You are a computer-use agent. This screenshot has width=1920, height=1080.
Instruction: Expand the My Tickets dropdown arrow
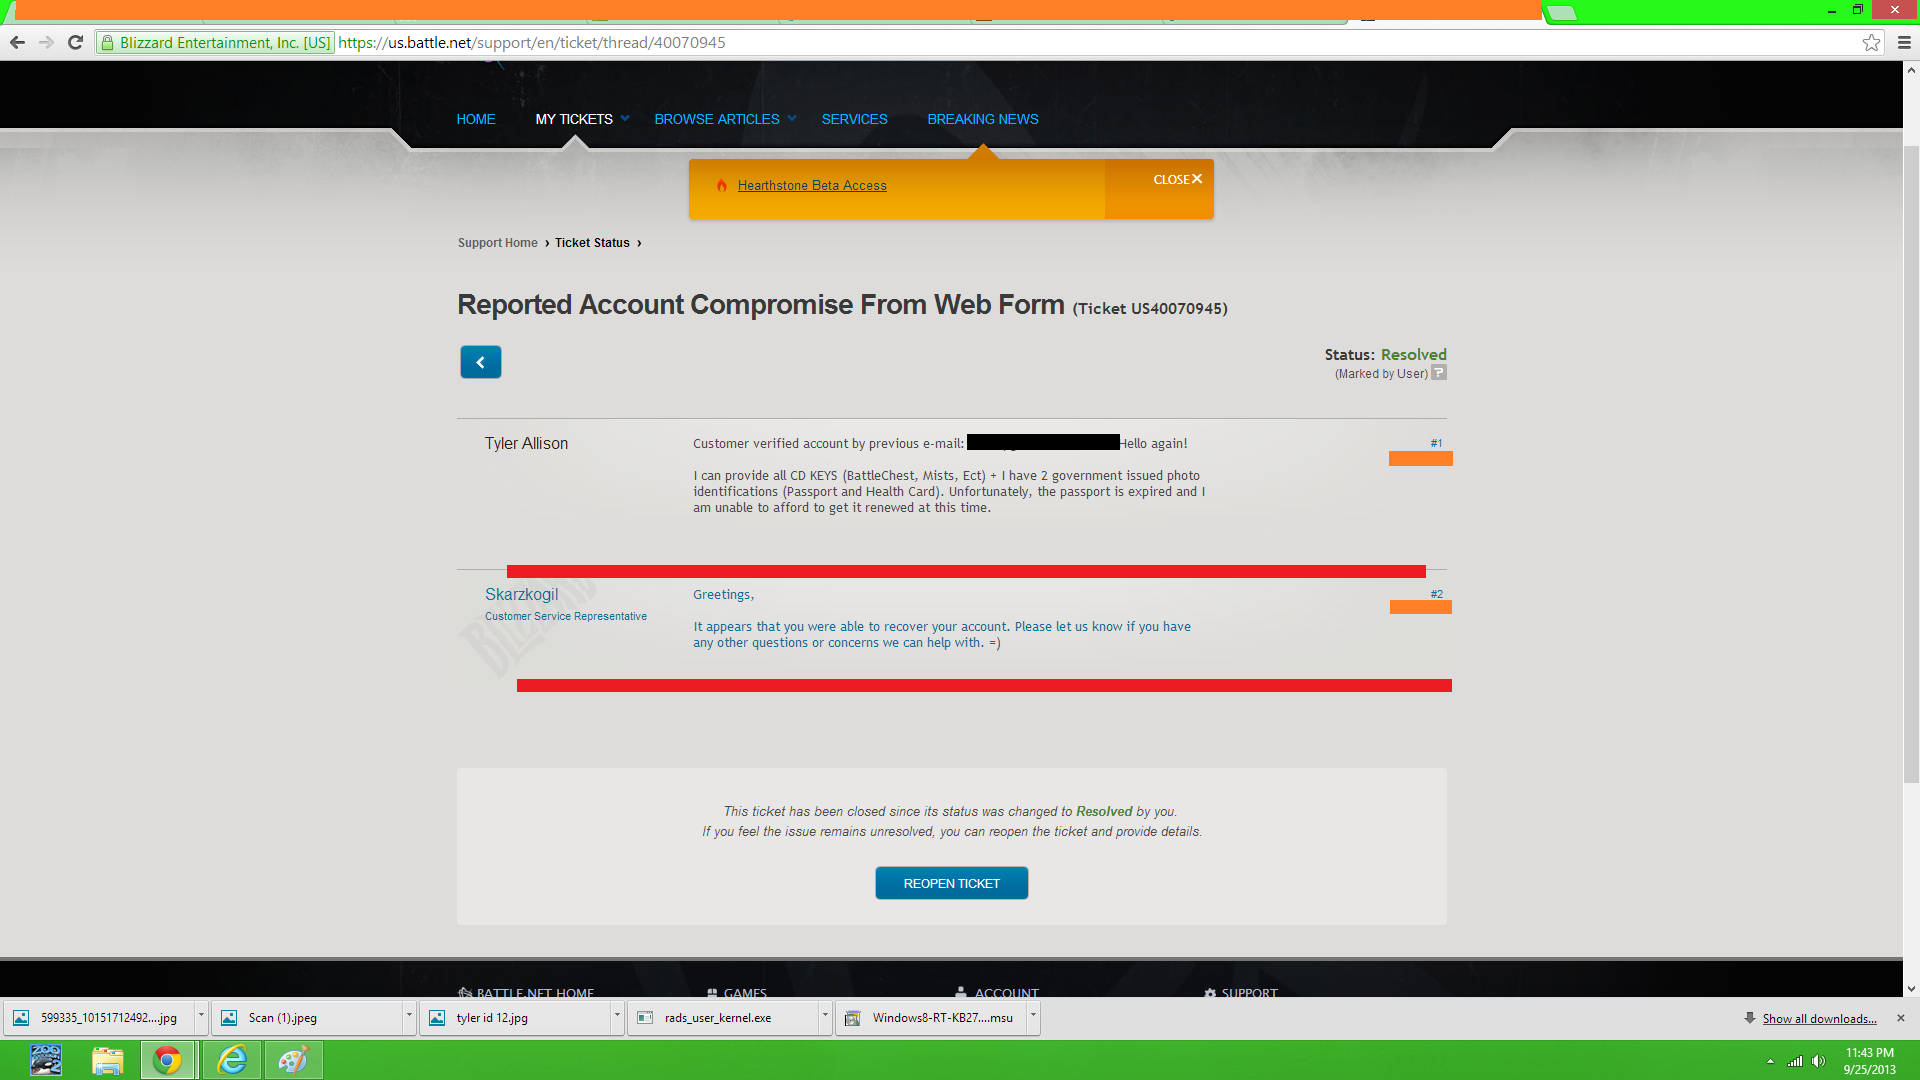click(x=625, y=118)
